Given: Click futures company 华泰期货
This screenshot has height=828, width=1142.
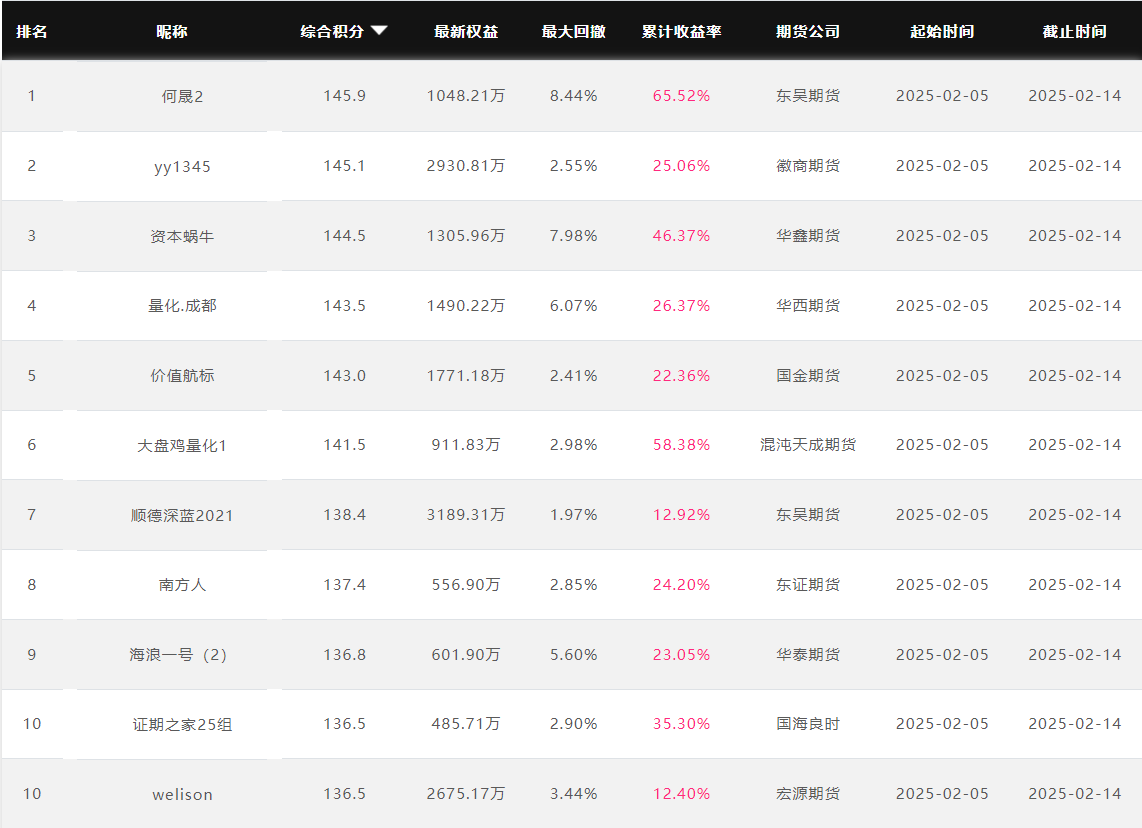Looking at the screenshot, I should click(808, 654).
